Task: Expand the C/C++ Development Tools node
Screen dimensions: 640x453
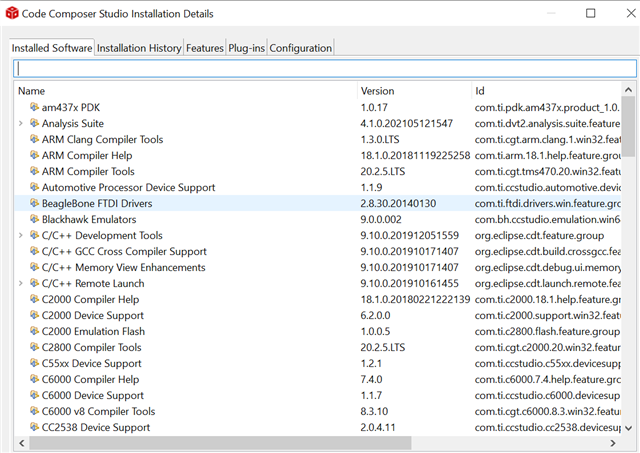Action: coord(21,235)
